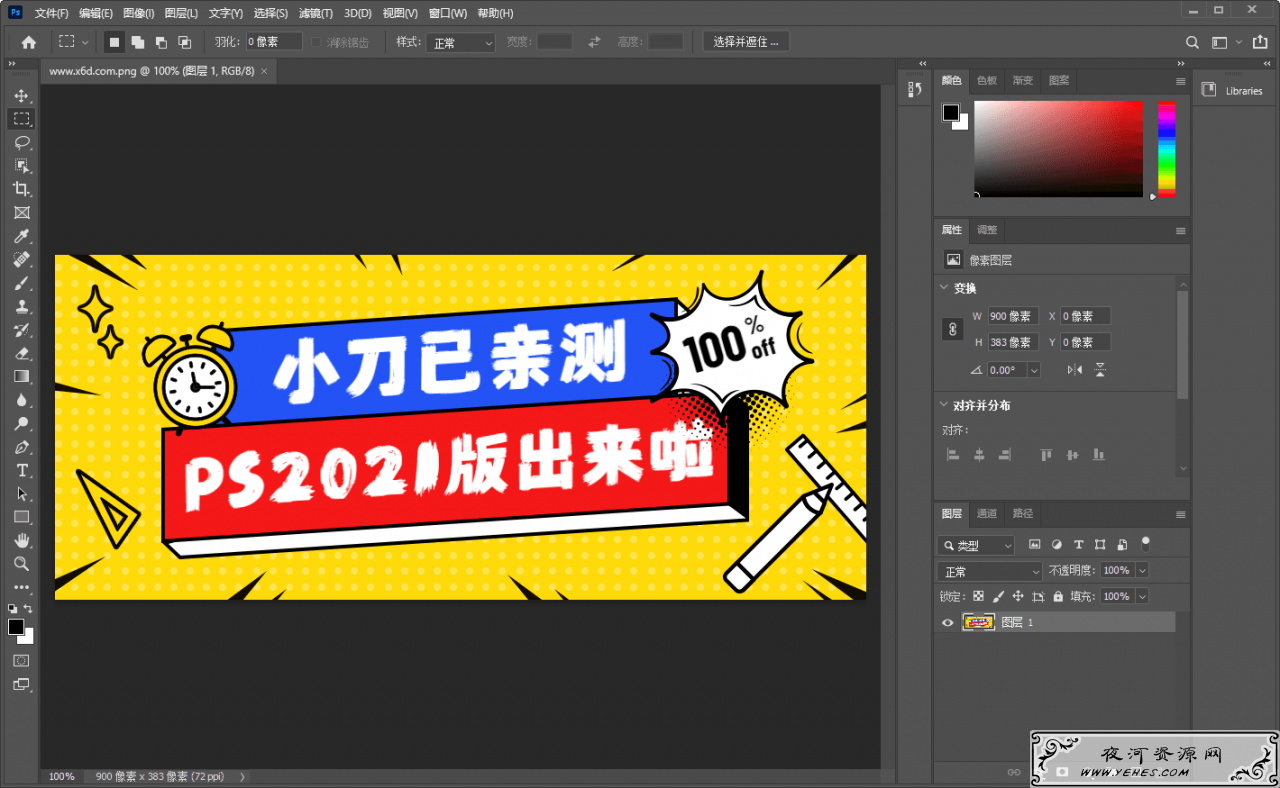This screenshot has width=1280, height=788.
Task: Select the Crop tool
Action: point(21,189)
